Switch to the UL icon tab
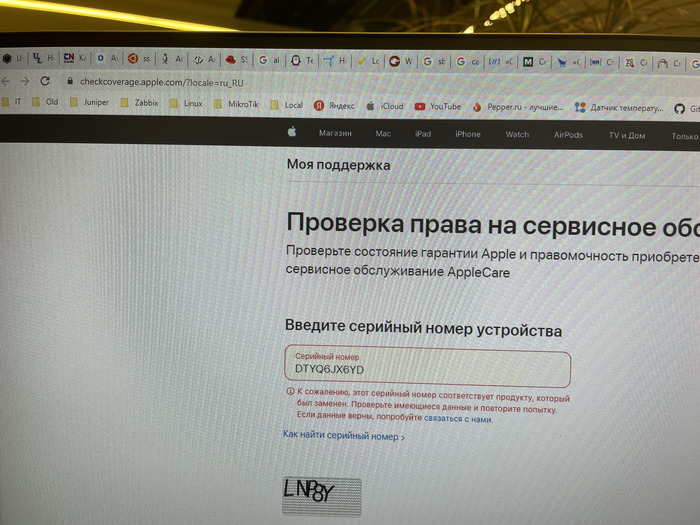Image resolution: width=700 pixels, height=525 pixels. coord(43,58)
